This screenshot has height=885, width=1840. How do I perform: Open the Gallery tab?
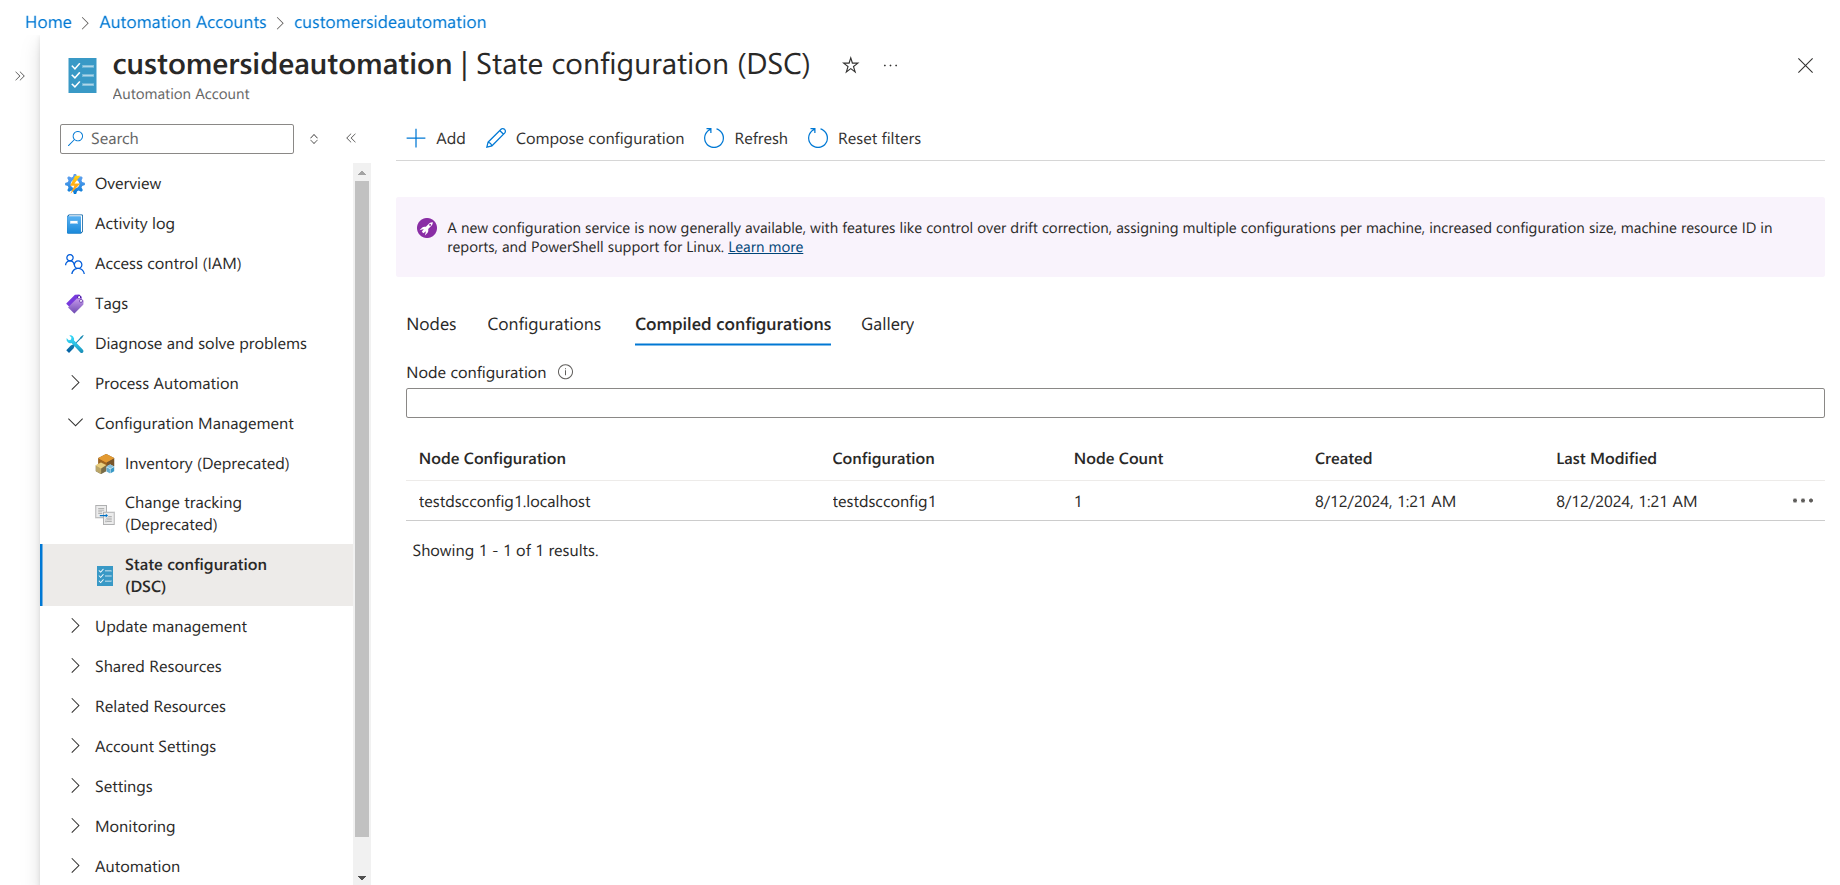pos(887,324)
